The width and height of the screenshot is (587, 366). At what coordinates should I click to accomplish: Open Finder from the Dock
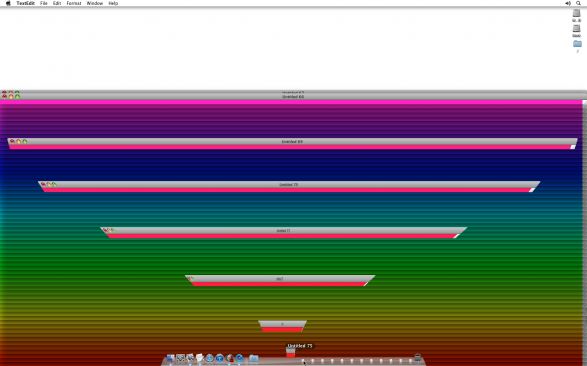(x=170, y=358)
